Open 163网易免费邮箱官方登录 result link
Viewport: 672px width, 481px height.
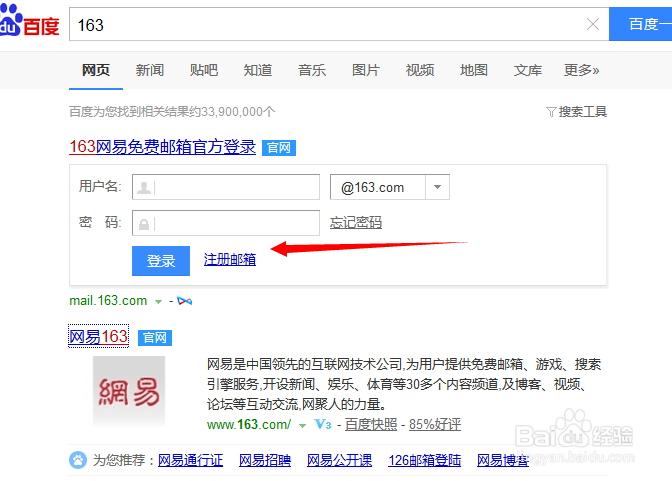pyautogui.click(x=162, y=147)
